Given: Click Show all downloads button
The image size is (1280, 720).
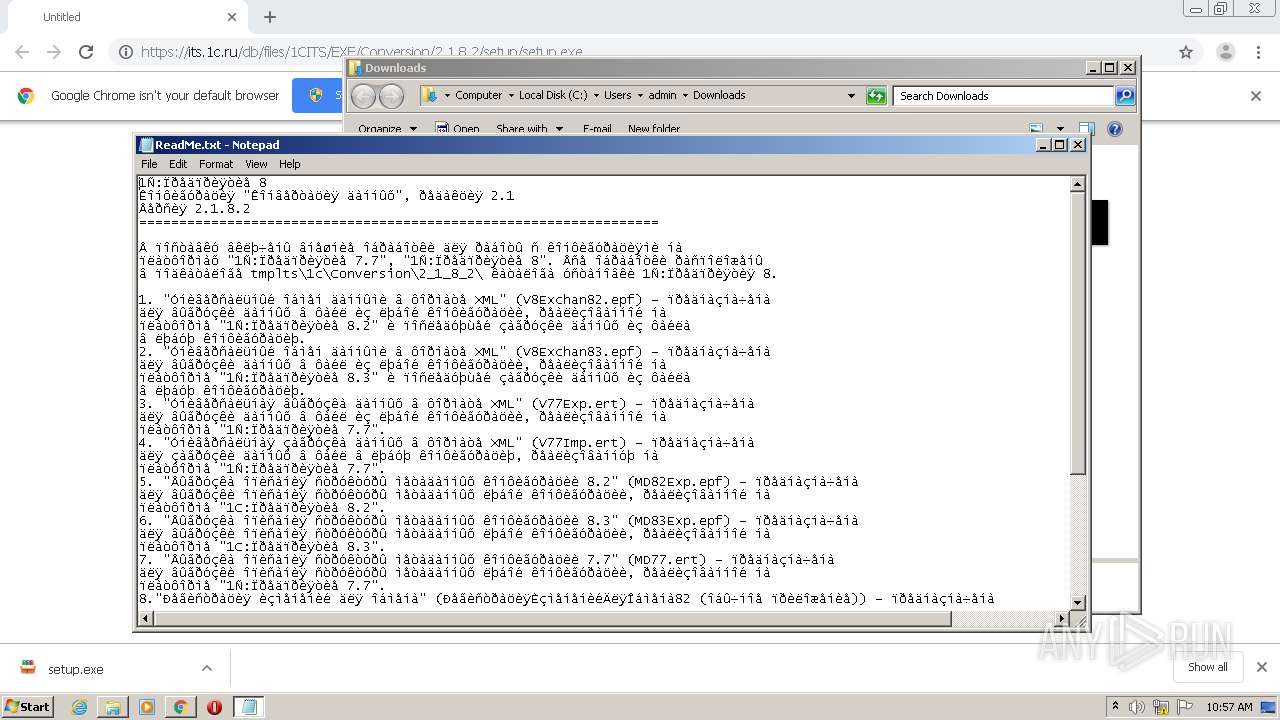Looking at the screenshot, I should [x=1208, y=667].
